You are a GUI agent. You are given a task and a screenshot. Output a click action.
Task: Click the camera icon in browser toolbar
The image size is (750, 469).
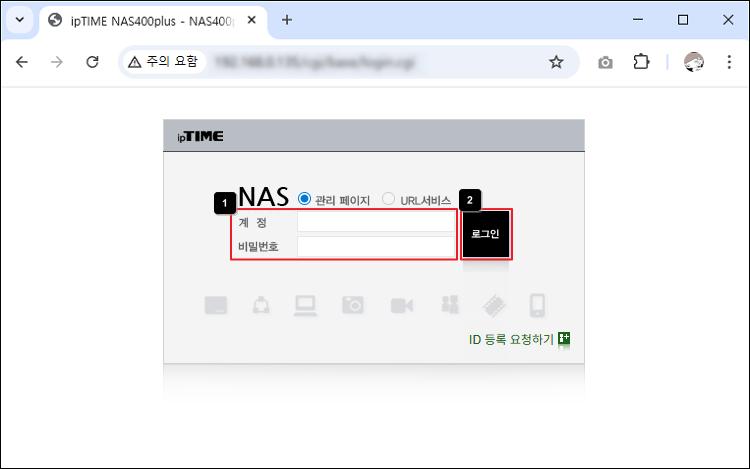pyautogui.click(x=605, y=62)
